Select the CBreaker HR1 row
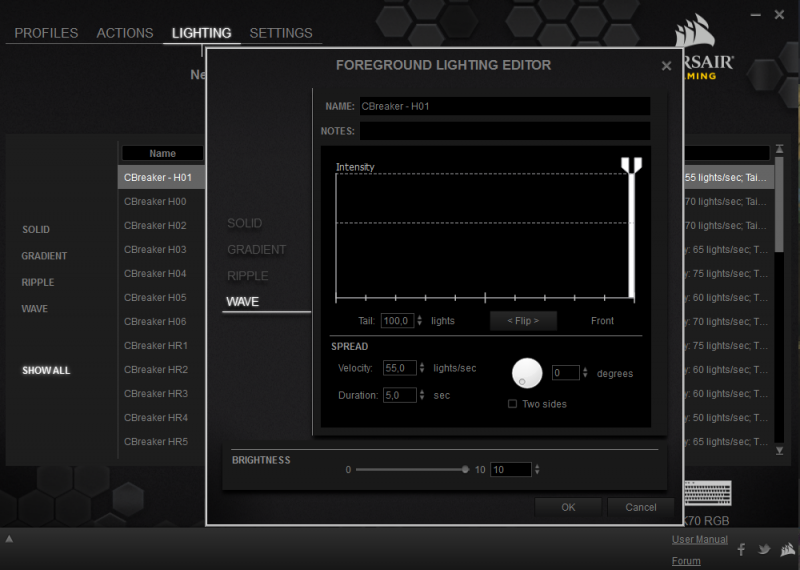Image resolution: width=800 pixels, height=570 pixels. pos(161,345)
